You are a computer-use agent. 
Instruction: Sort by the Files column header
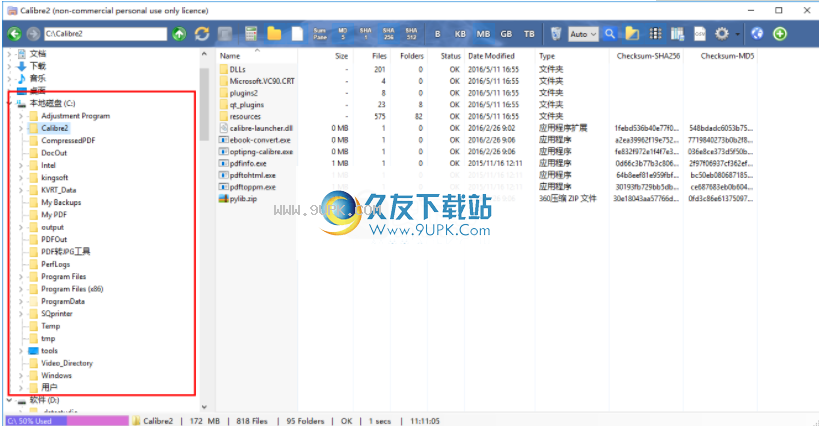click(x=379, y=56)
